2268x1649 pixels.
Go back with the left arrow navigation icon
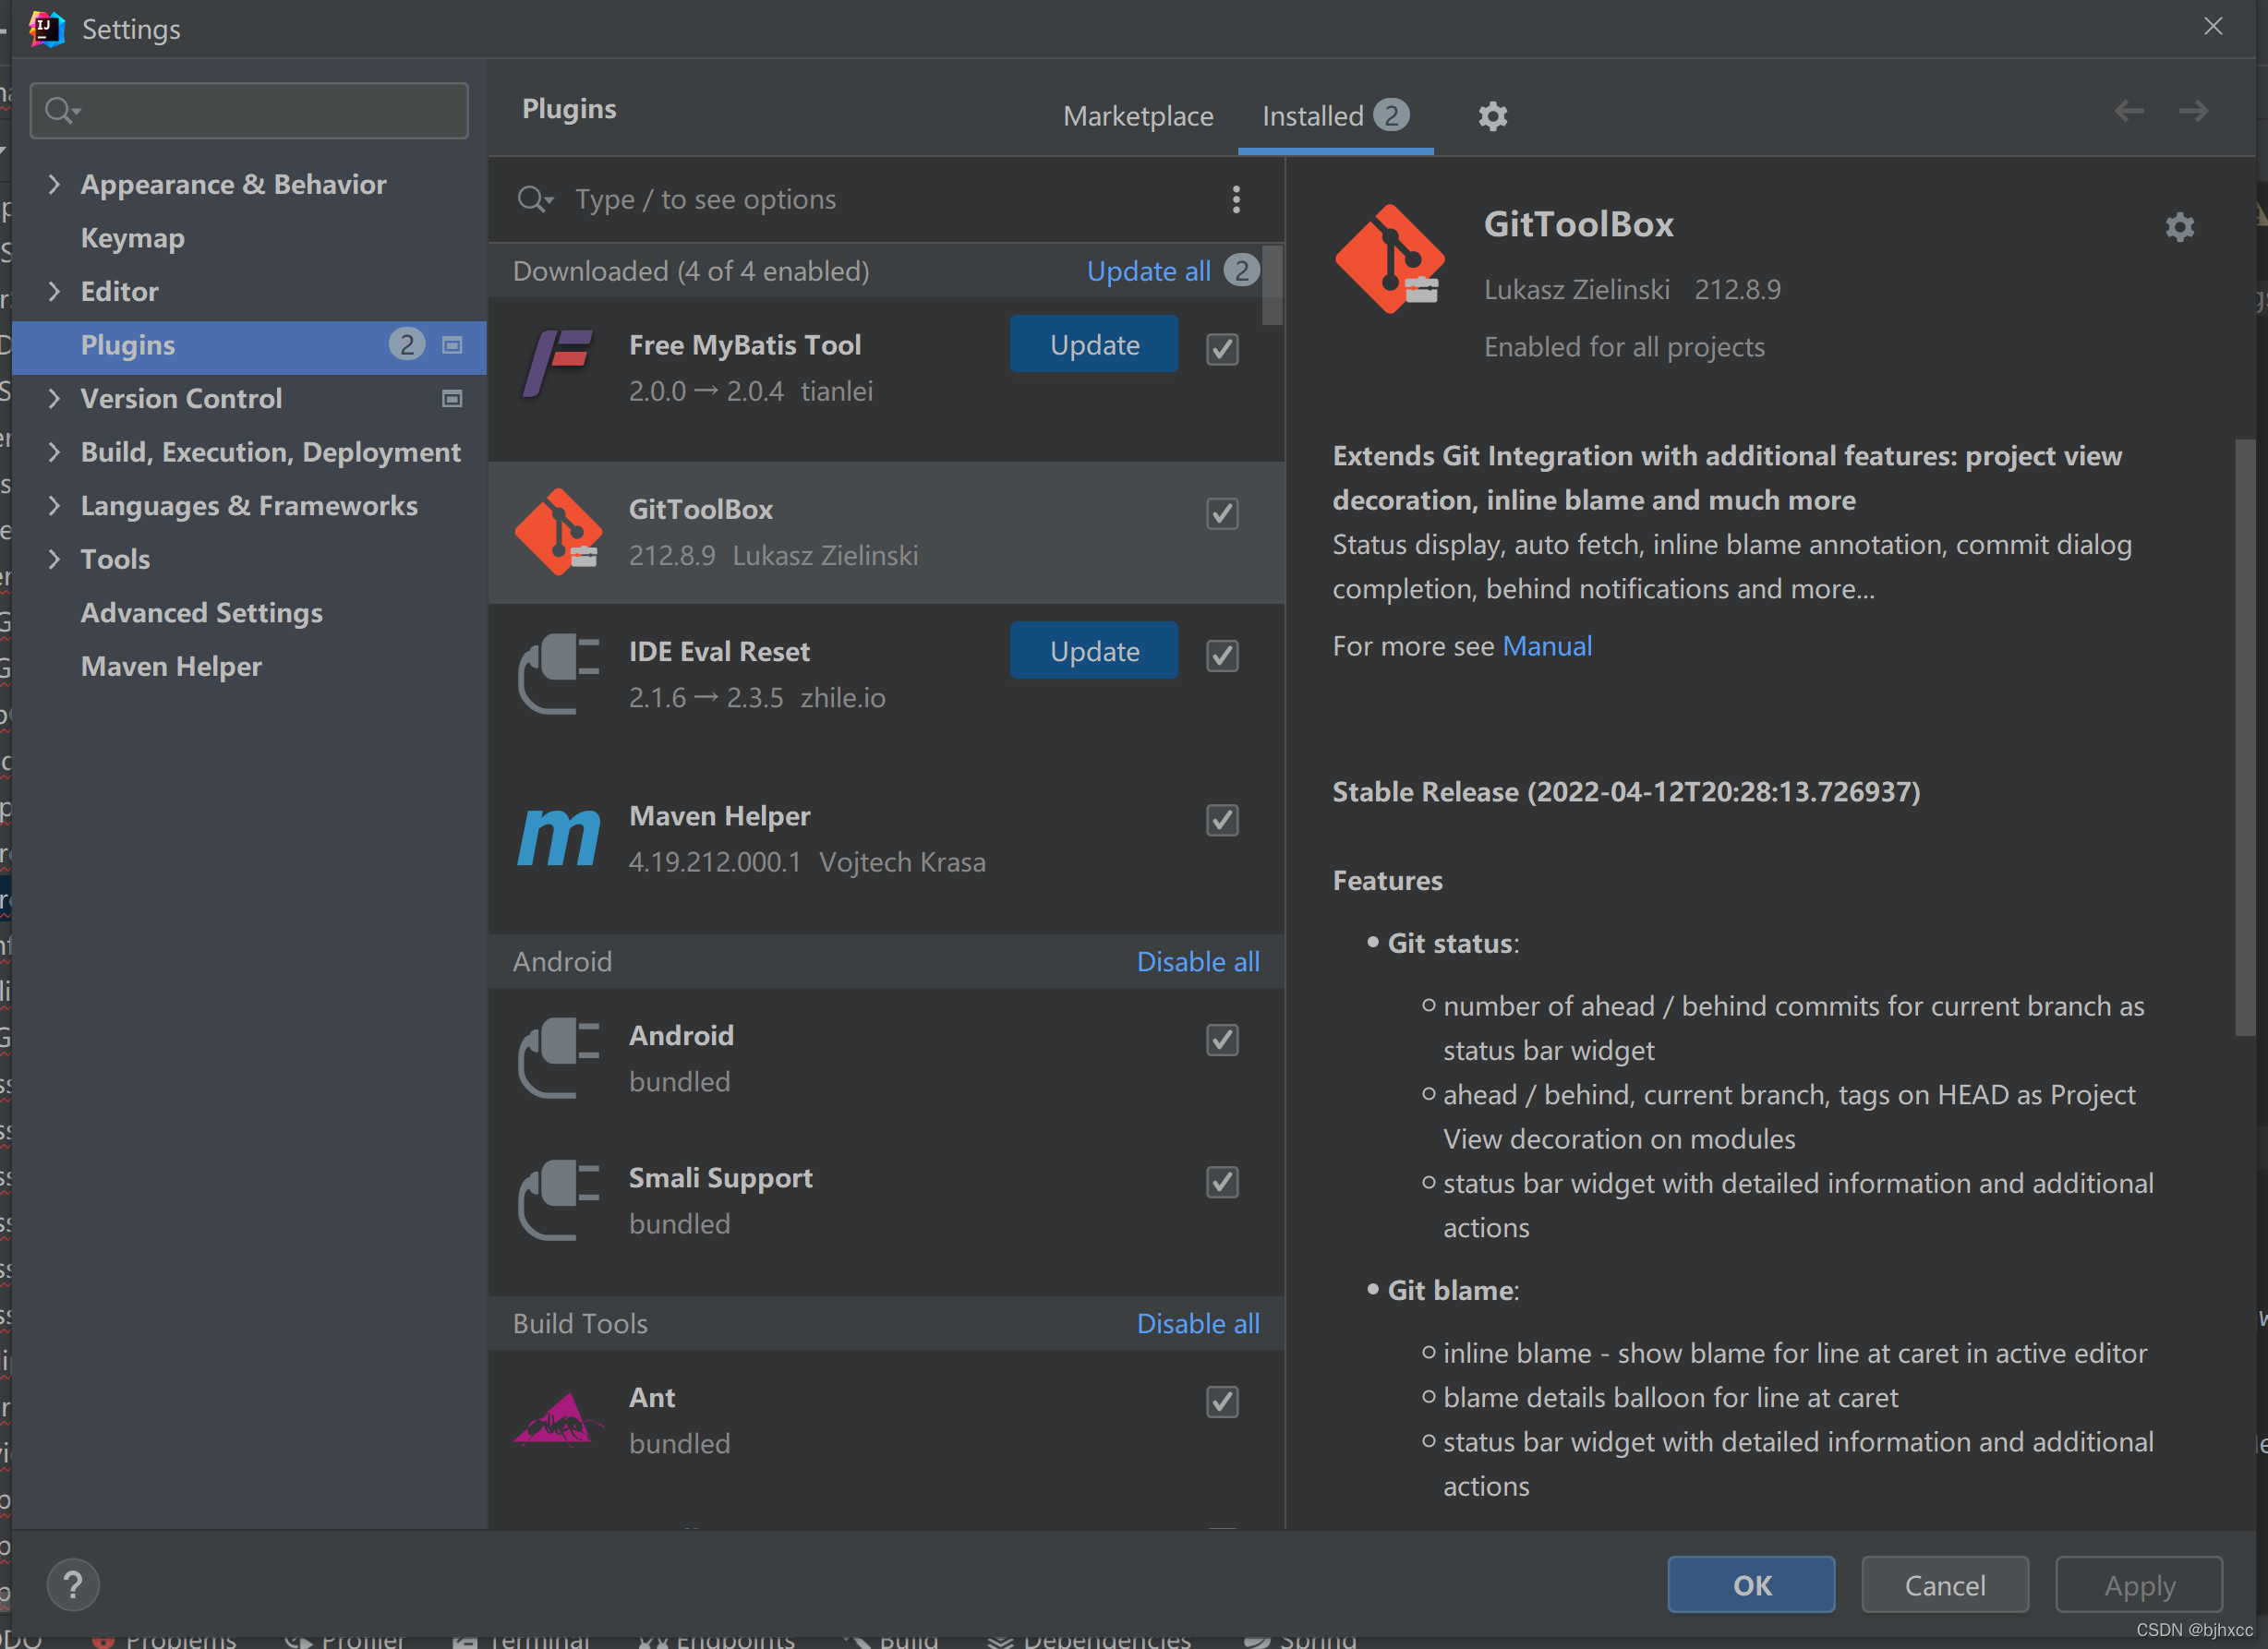tap(2129, 110)
